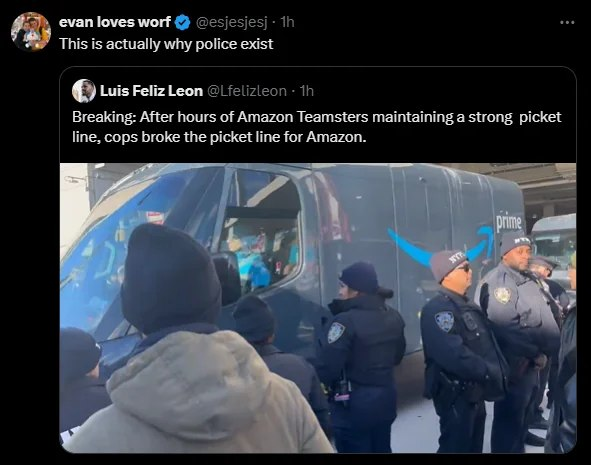The height and width of the screenshot is (465, 591).
Task: Click the NYPD shoulder patch on the center officer
Action: click(336, 333)
